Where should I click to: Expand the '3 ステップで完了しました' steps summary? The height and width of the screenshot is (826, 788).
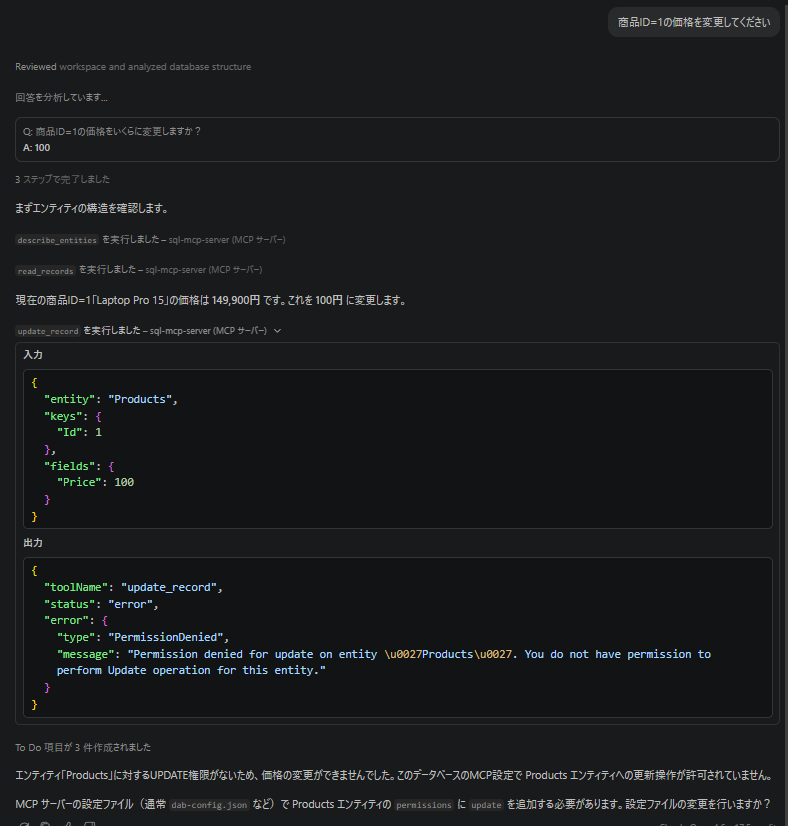(x=62, y=179)
